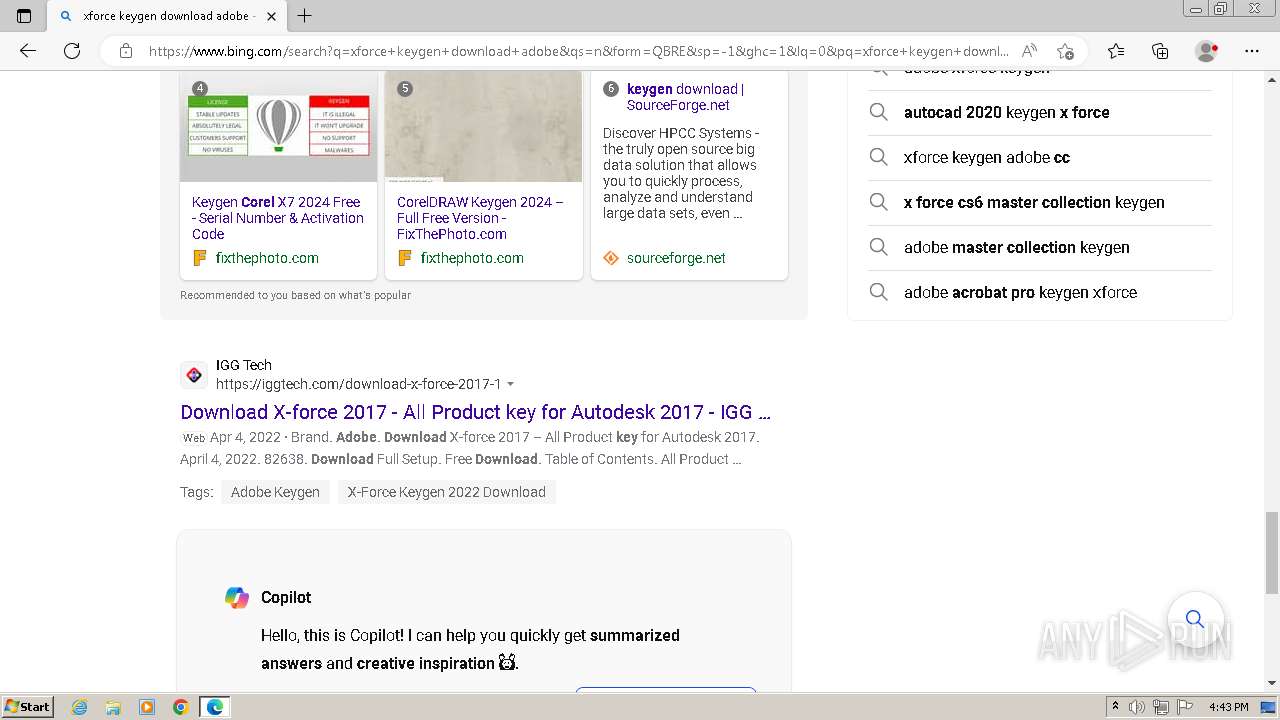Open a new browser tab
Image resolution: width=1280 pixels, height=720 pixels.
(305, 16)
